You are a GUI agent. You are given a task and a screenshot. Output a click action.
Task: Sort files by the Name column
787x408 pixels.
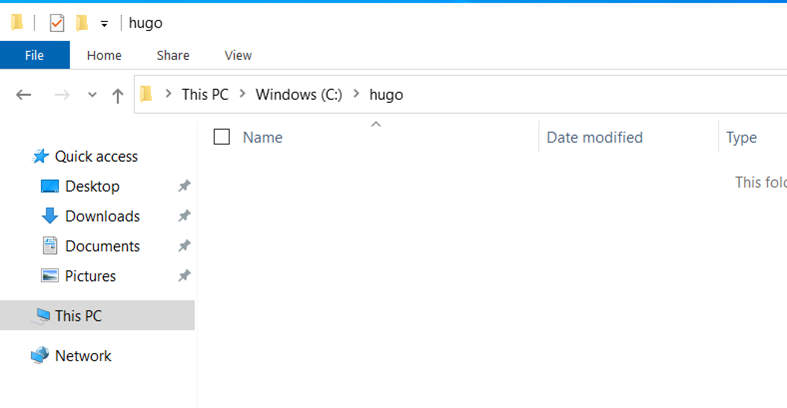pyautogui.click(x=263, y=137)
